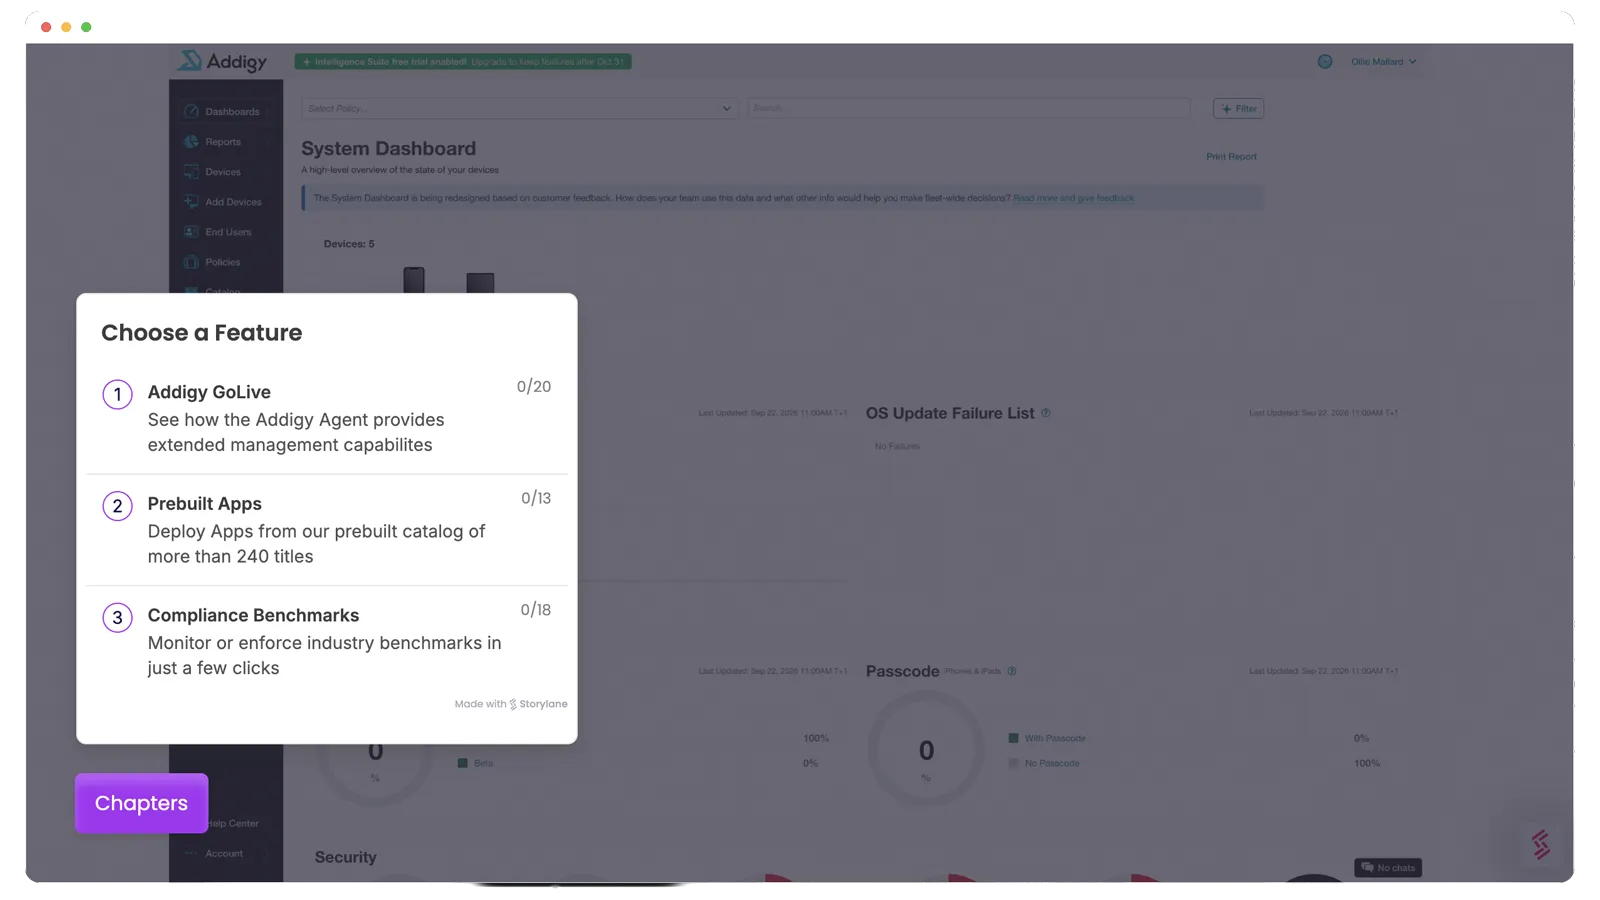Click the System Dashboard heading

coord(389,149)
